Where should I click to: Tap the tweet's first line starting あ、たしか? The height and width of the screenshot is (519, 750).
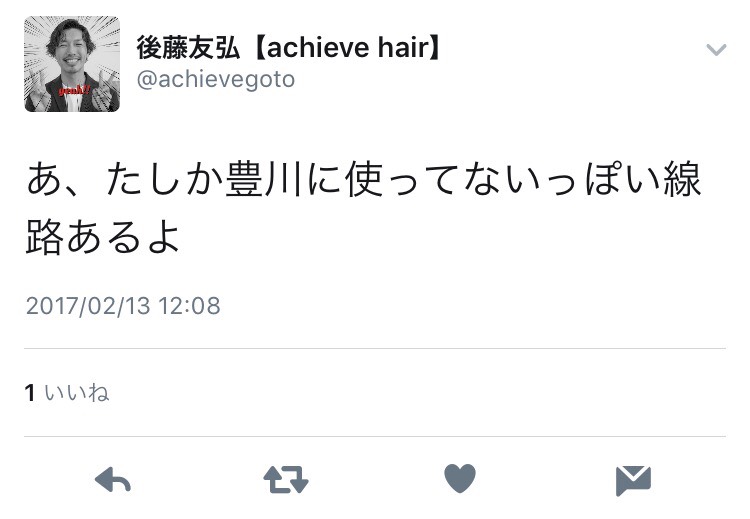364,179
